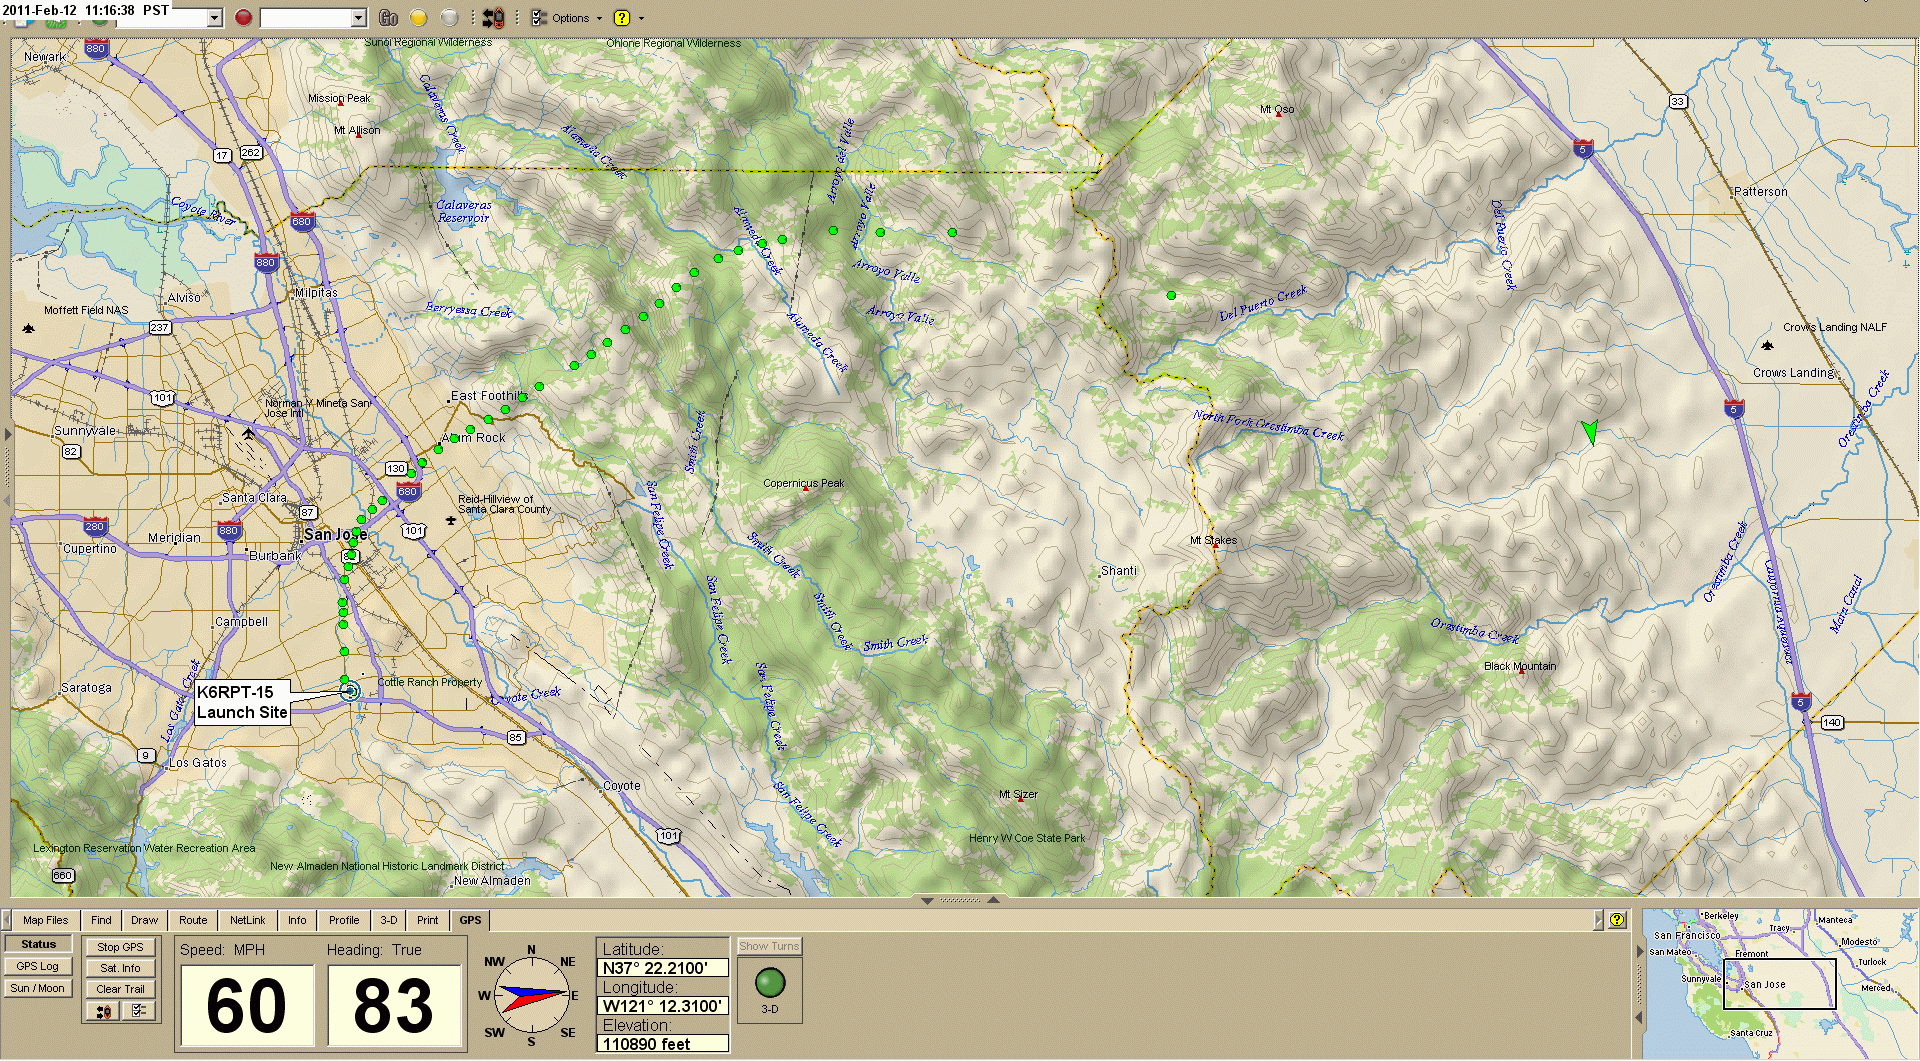Click the small GPS device icon below Clear Trail
The image size is (1920, 1061).
104,1011
